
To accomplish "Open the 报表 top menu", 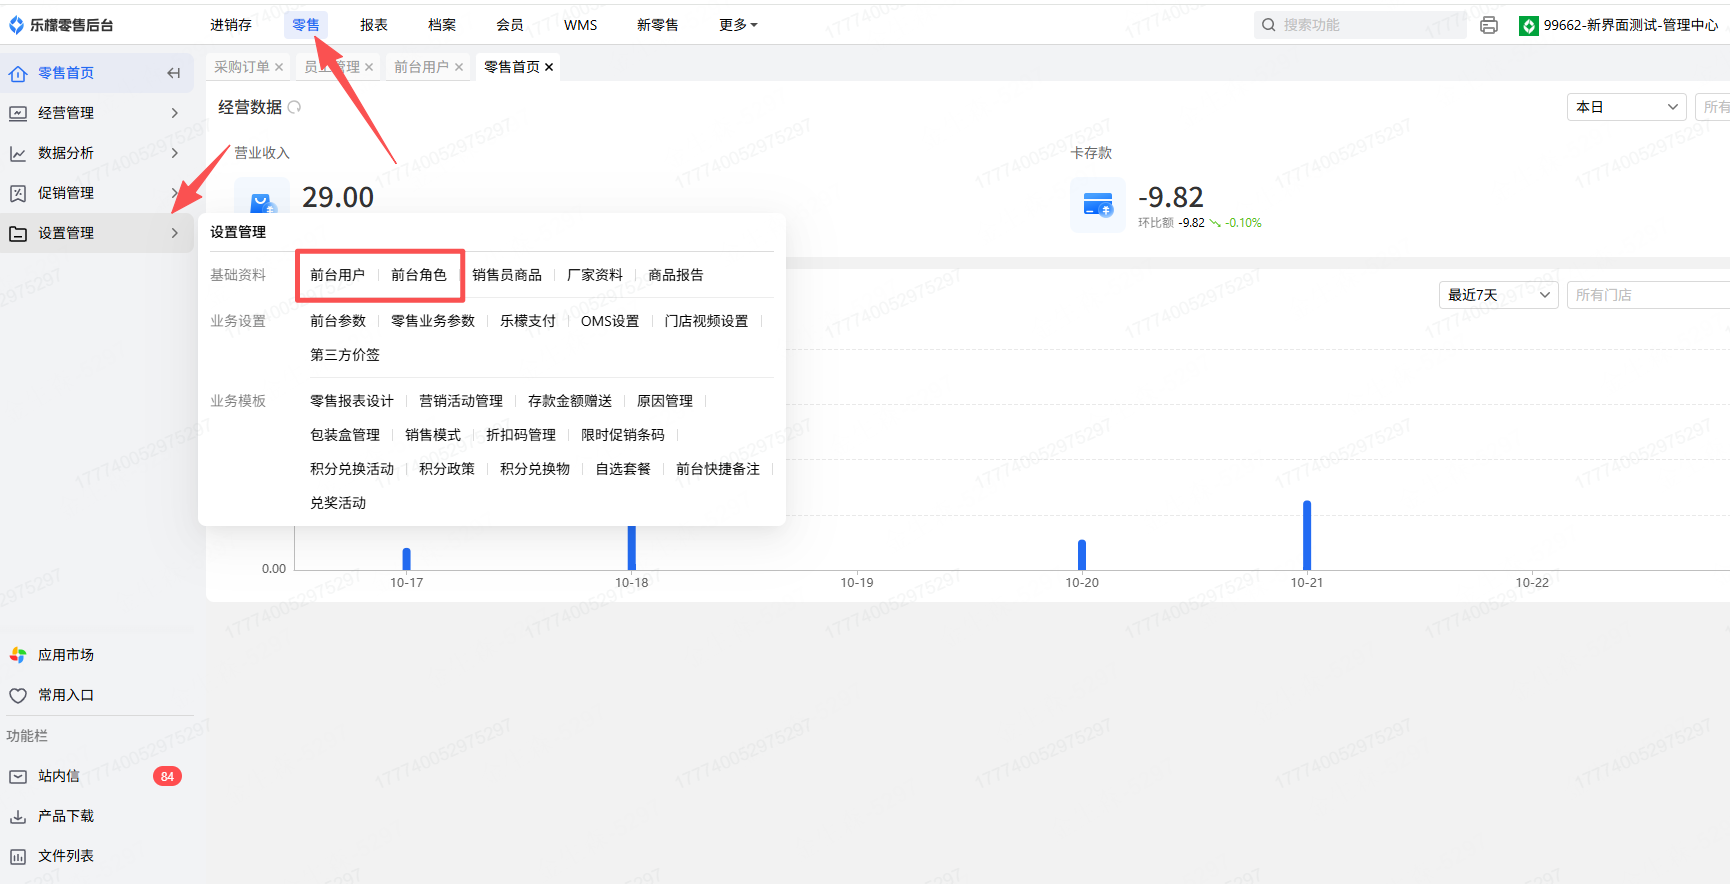I will click(374, 25).
